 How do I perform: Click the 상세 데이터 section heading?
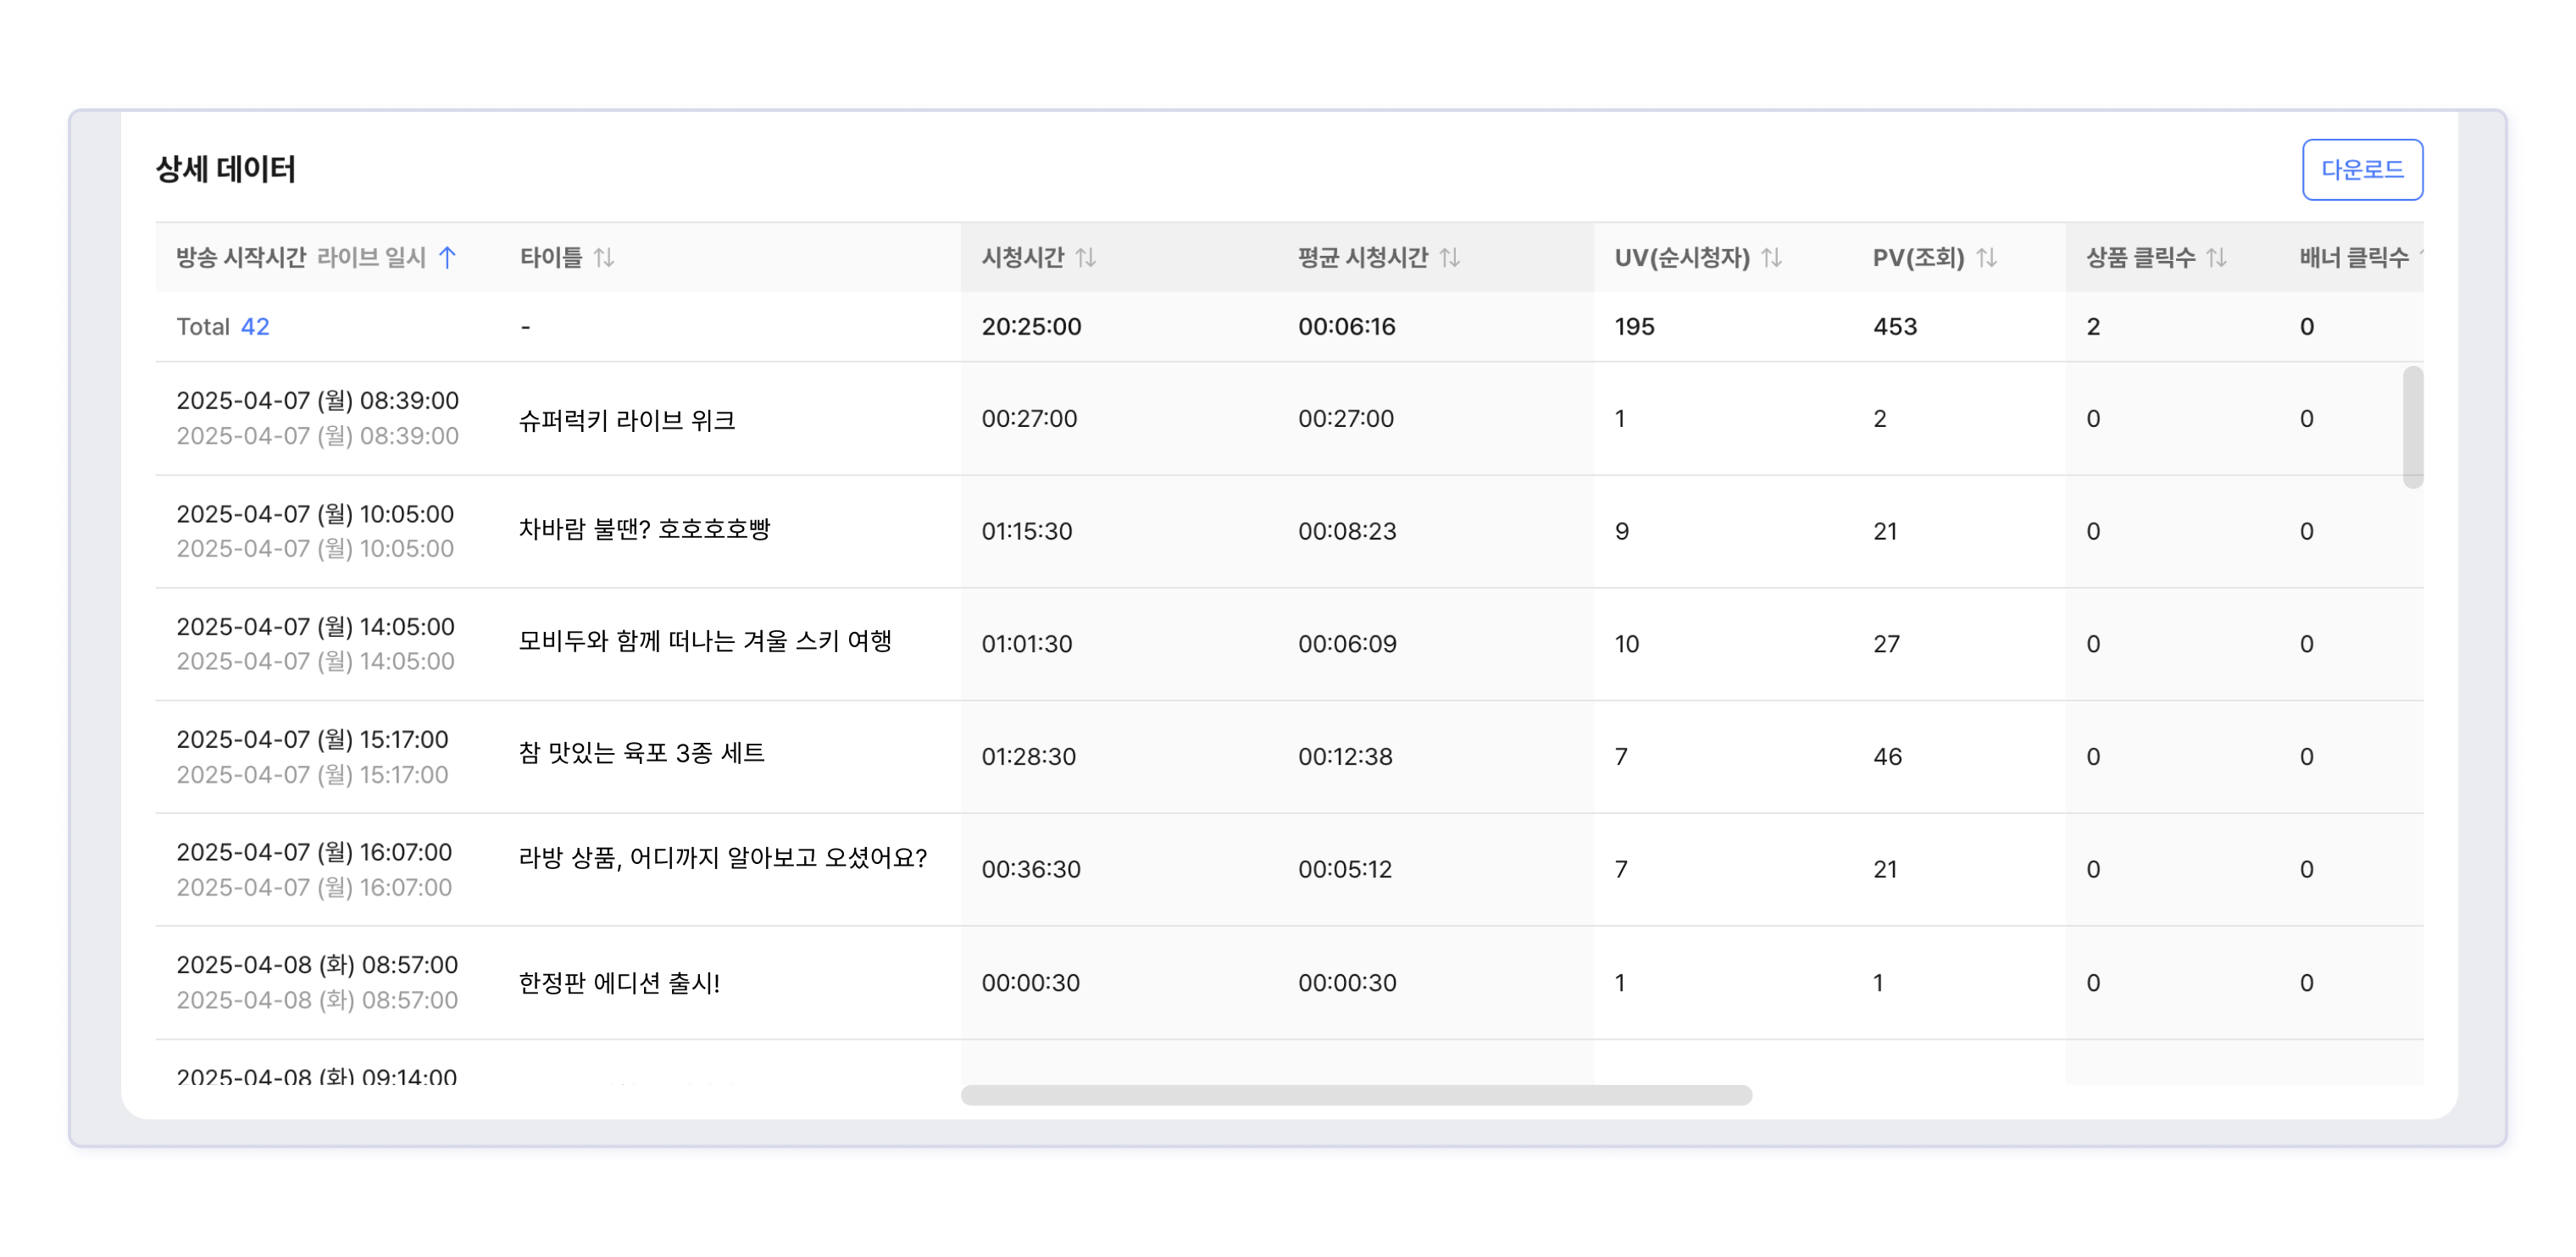coord(226,170)
